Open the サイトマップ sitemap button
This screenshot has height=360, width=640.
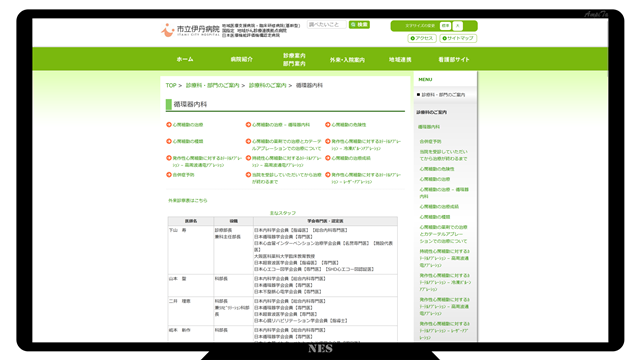pyautogui.click(x=458, y=38)
